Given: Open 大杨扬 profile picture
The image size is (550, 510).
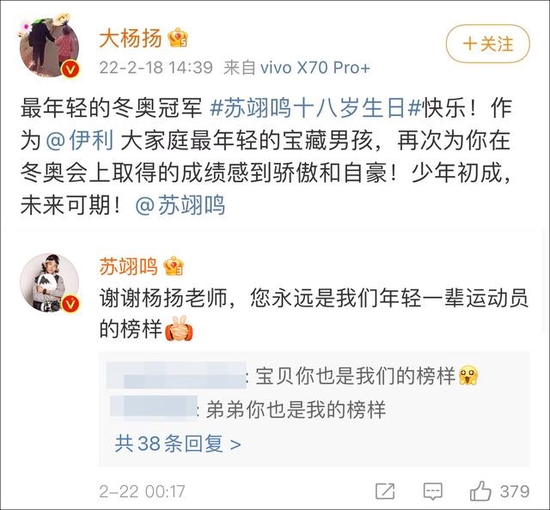Looking at the screenshot, I should (49, 47).
